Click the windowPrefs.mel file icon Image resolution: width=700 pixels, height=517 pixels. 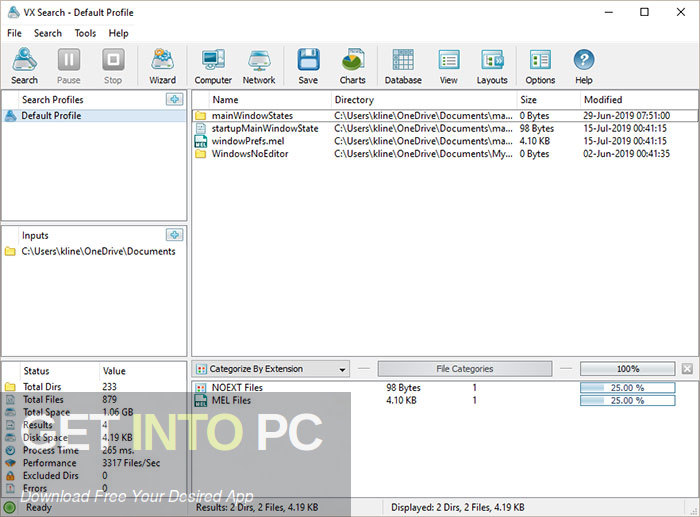200,141
